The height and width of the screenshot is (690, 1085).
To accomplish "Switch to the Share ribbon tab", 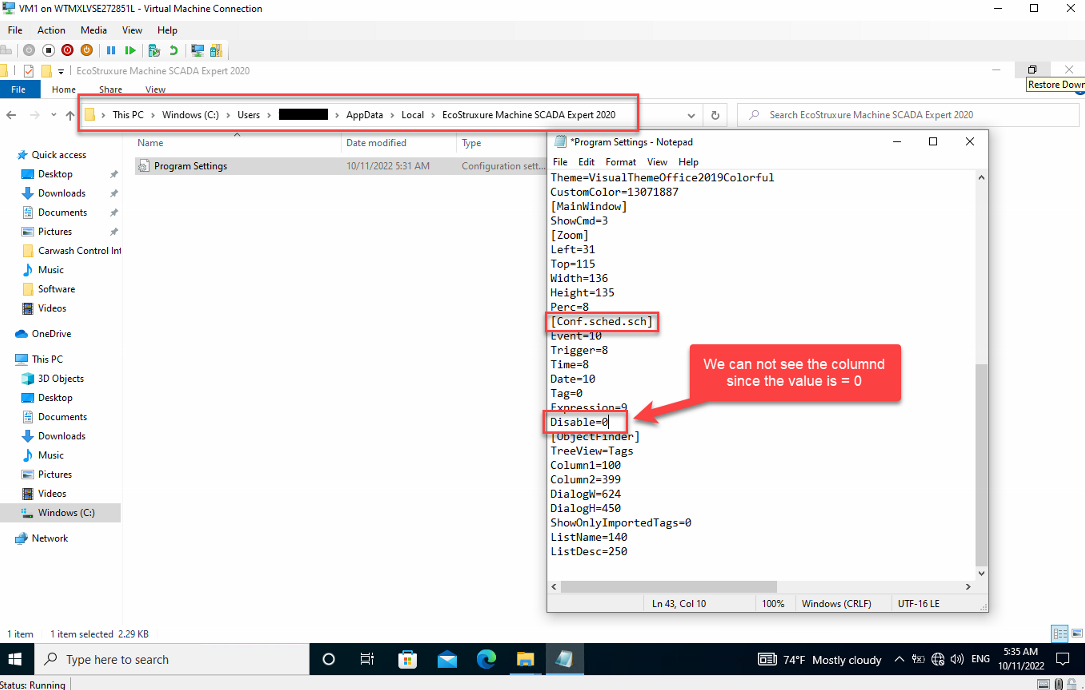I will [x=110, y=89].
